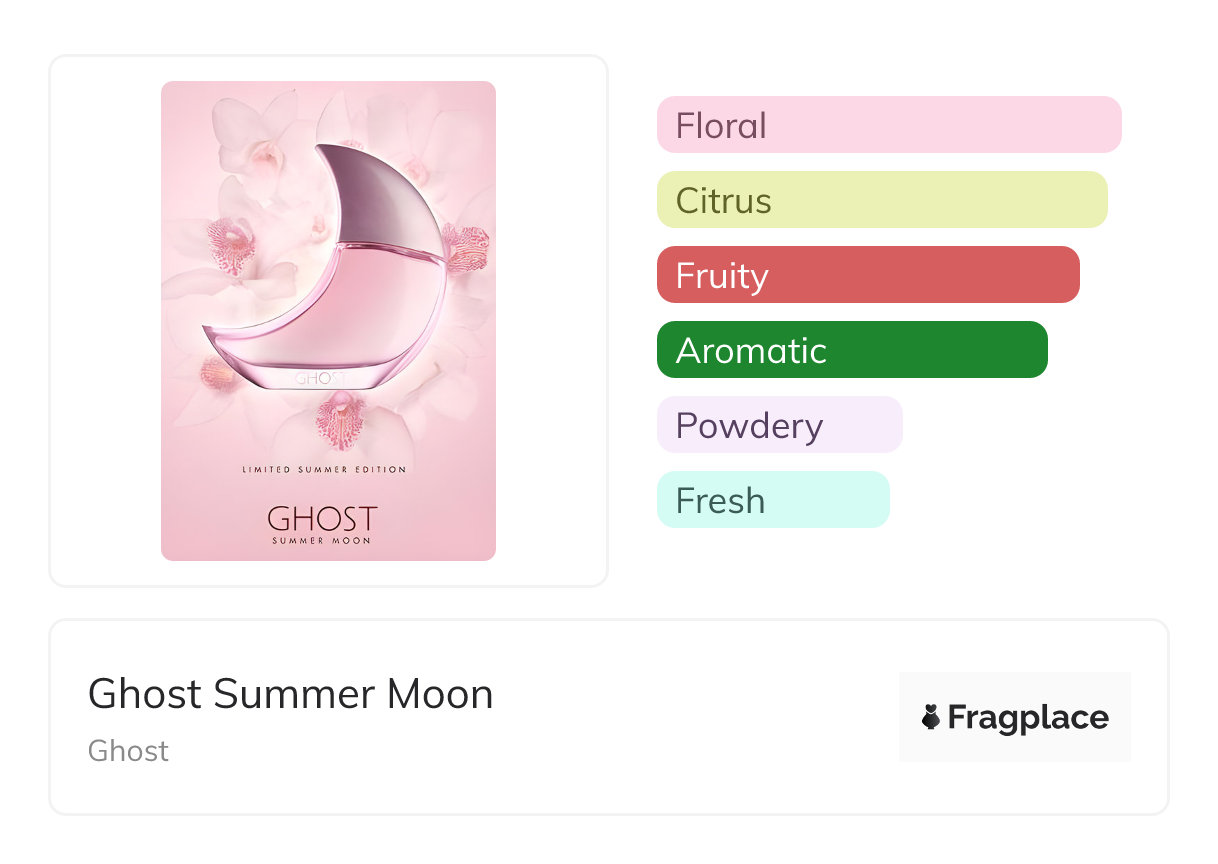Click the GHOST logo text on the poster

(x=322, y=518)
